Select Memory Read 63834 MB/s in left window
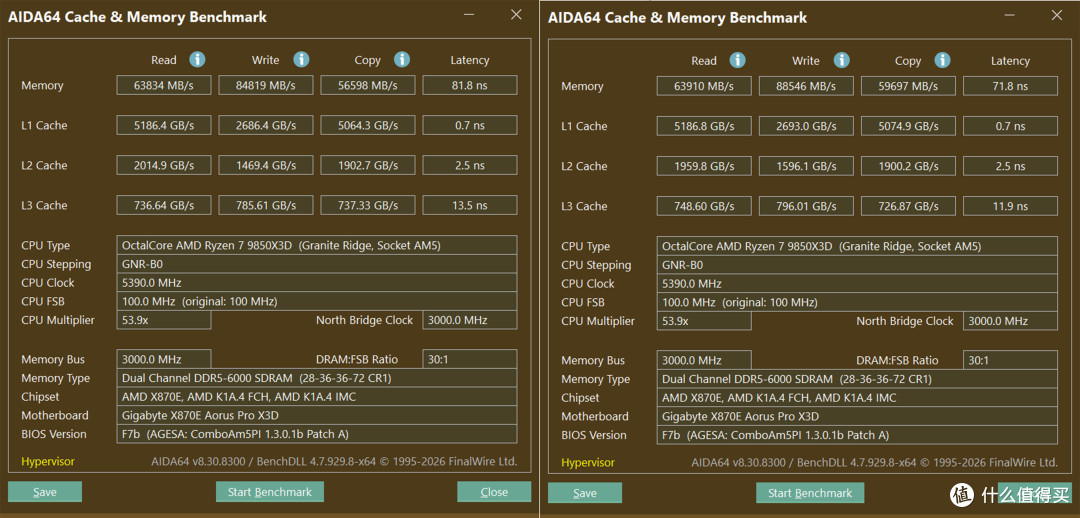 point(164,85)
